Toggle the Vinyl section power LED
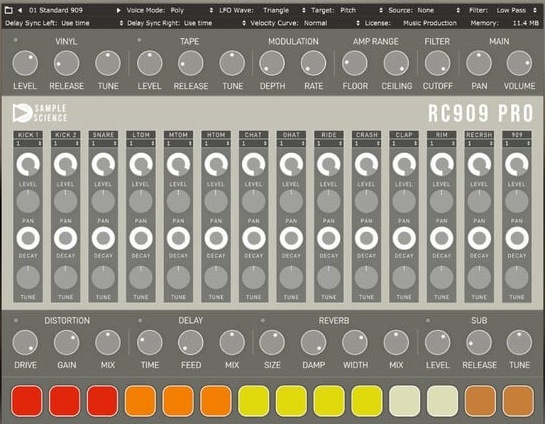545x424 pixels. click(x=15, y=40)
